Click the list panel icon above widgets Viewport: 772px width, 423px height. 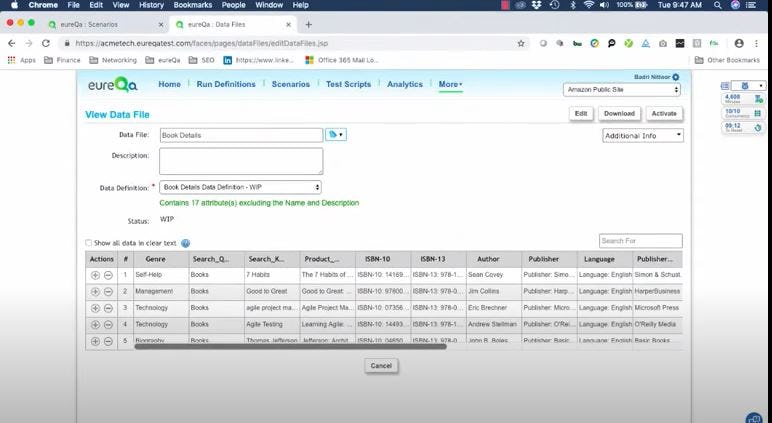click(725, 86)
